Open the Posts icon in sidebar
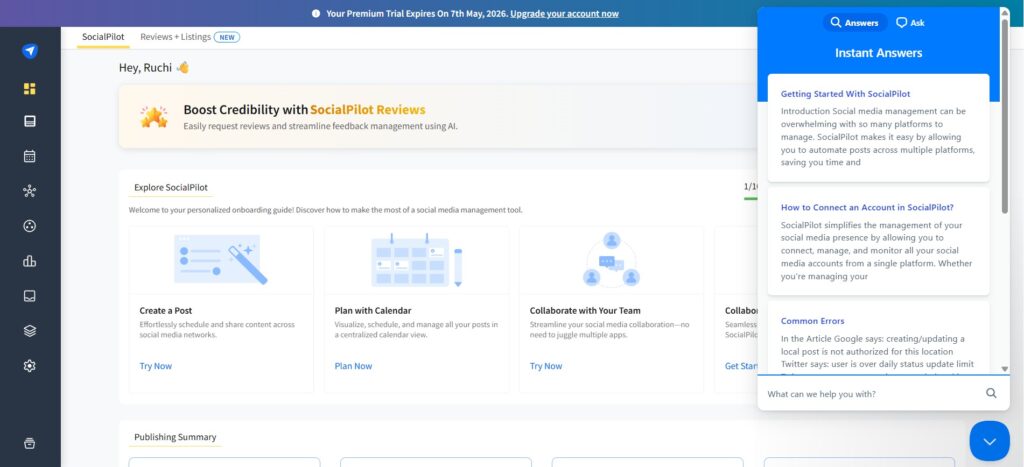This screenshot has height=467, width=1024. 29,121
